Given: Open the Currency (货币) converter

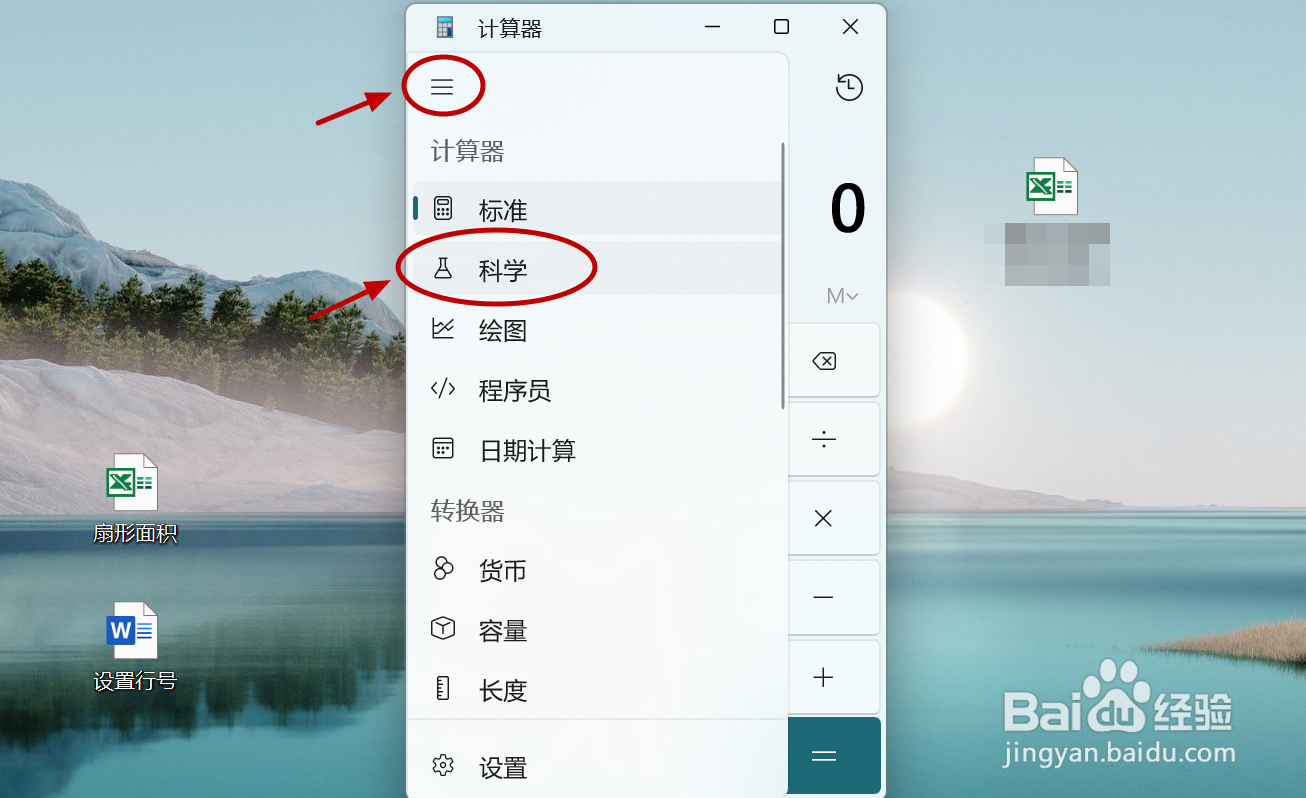Looking at the screenshot, I should (597, 570).
